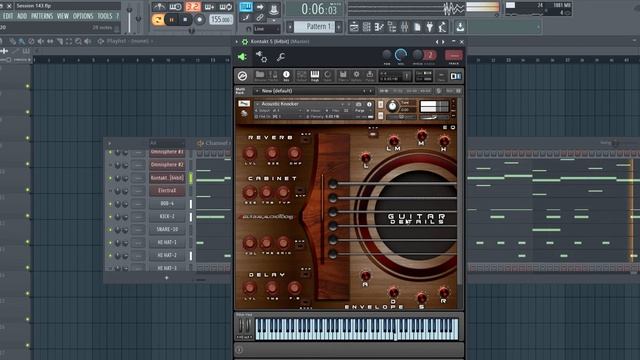Viewport: 640px width, 360px height.
Task: Toggle the pattern/song mode button
Action: click(158, 20)
